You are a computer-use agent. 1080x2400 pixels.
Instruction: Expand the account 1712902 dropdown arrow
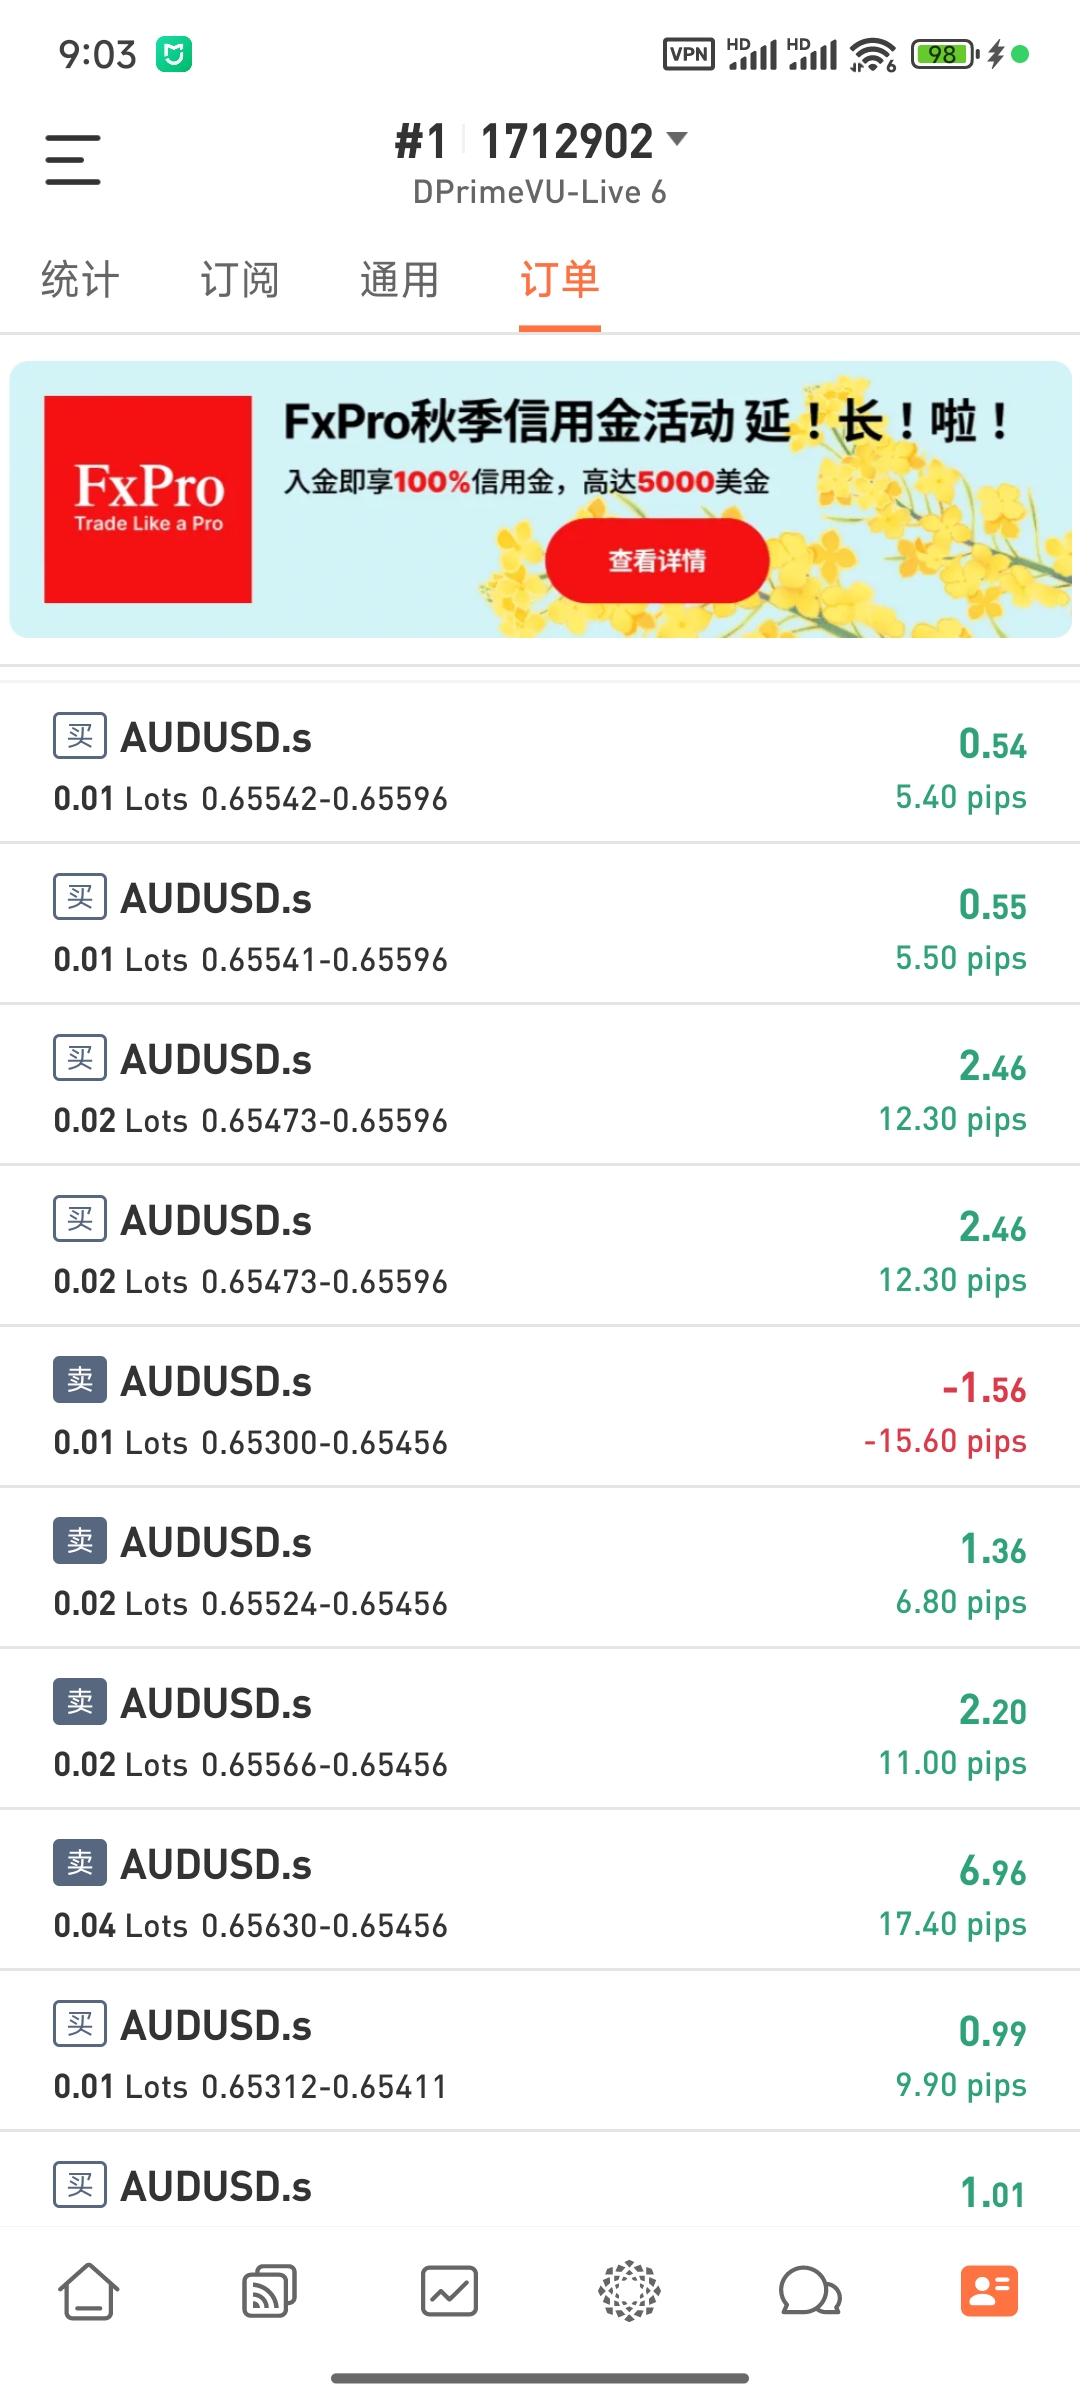pyautogui.click(x=677, y=139)
